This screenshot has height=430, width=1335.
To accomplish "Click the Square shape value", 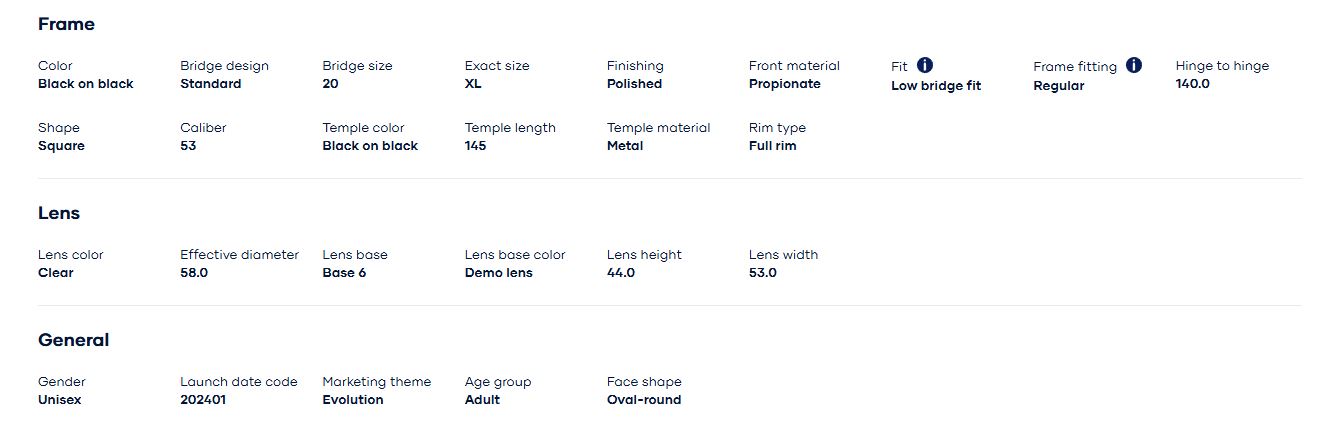I will coord(62,146).
